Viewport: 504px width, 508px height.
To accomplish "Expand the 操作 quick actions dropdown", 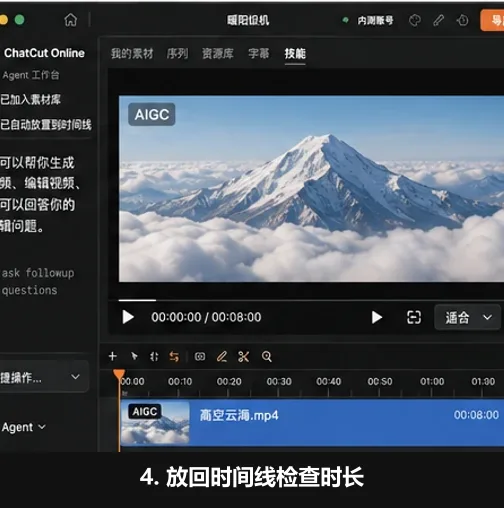I will pos(44,377).
